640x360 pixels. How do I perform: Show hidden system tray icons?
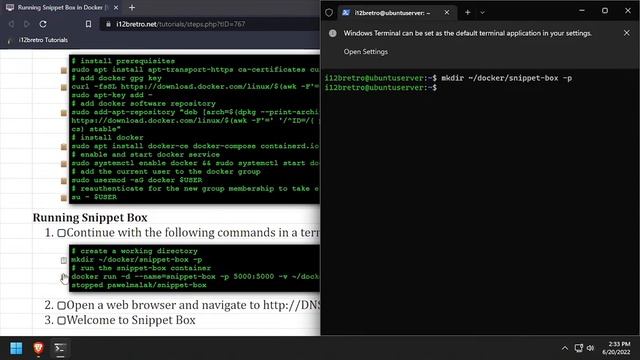(564, 348)
